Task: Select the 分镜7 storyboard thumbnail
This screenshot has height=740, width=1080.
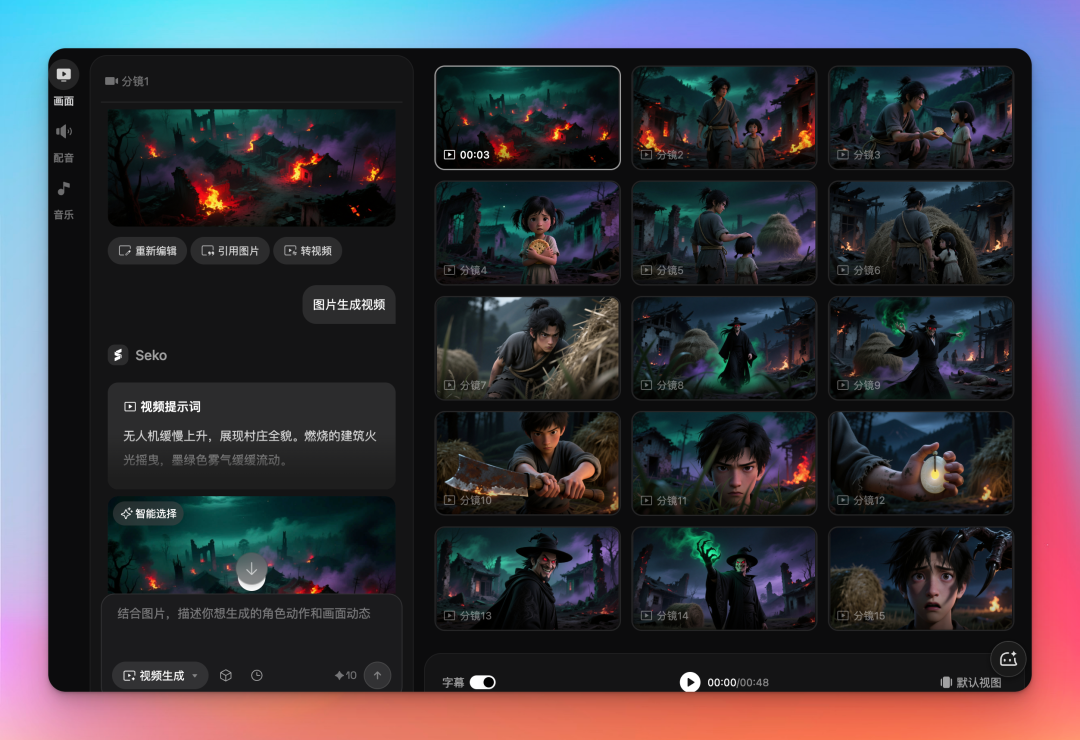Action: point(527,348)
